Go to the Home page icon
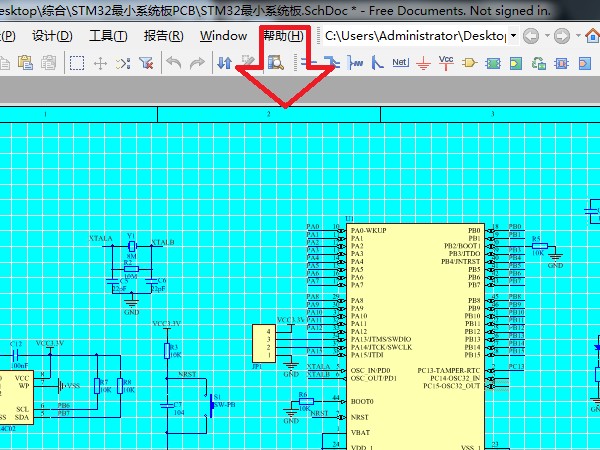 [x=593, y=36]
